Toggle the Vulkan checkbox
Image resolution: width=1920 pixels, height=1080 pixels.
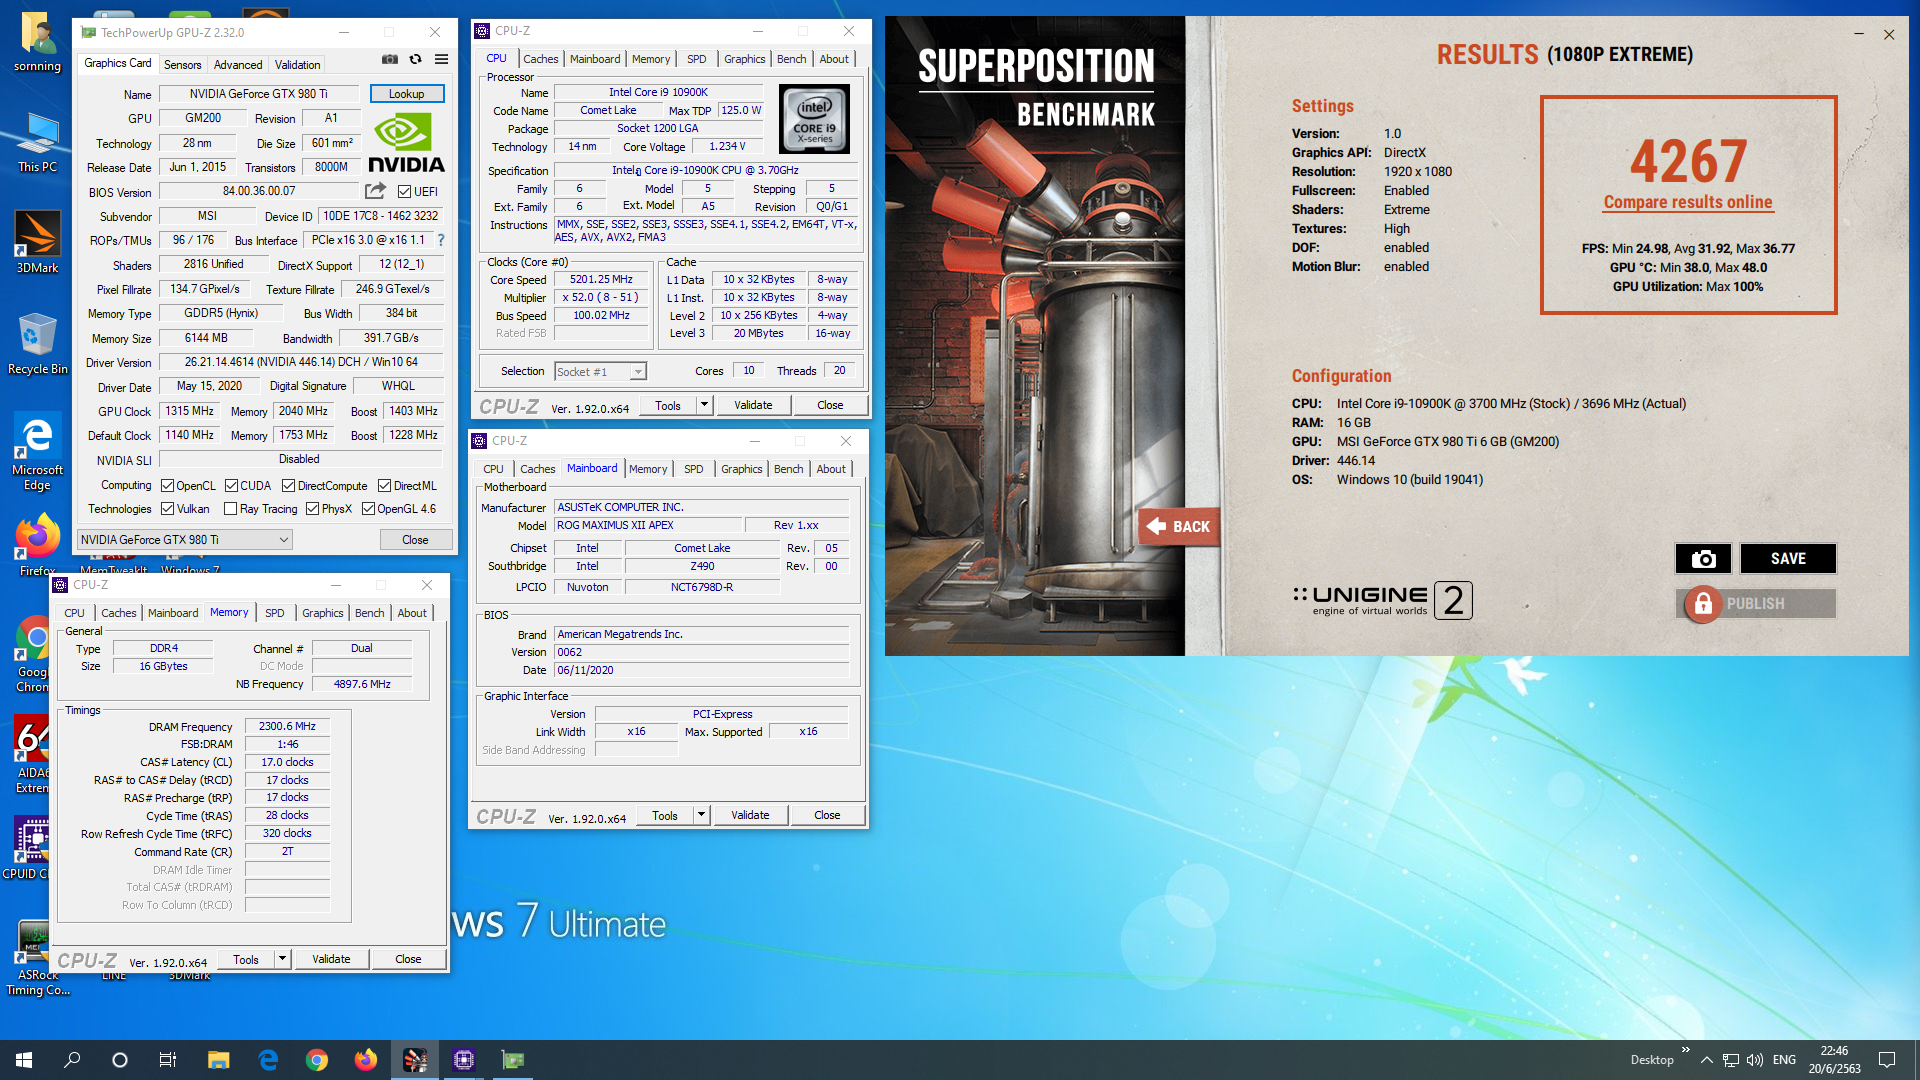coord(167,509)
